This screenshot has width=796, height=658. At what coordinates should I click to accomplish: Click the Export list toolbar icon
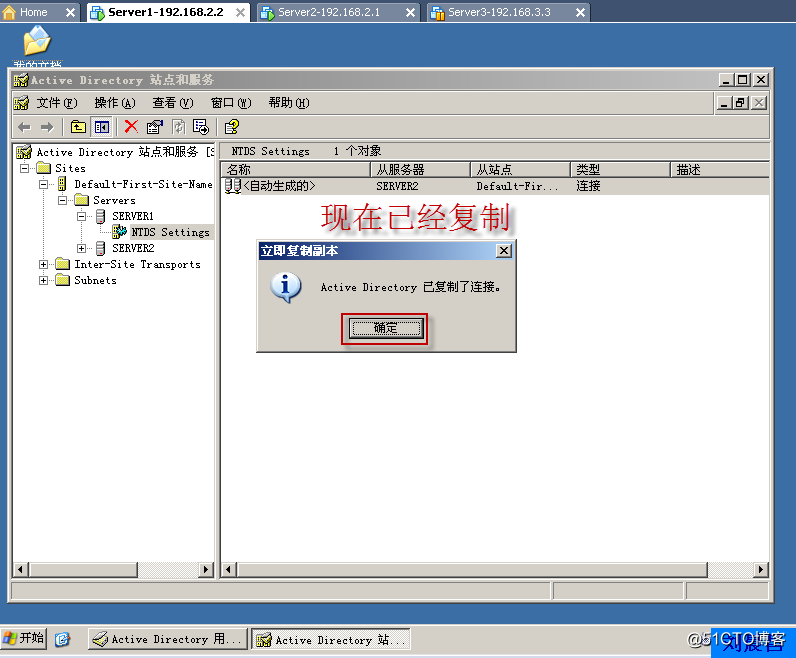(201, 127)
